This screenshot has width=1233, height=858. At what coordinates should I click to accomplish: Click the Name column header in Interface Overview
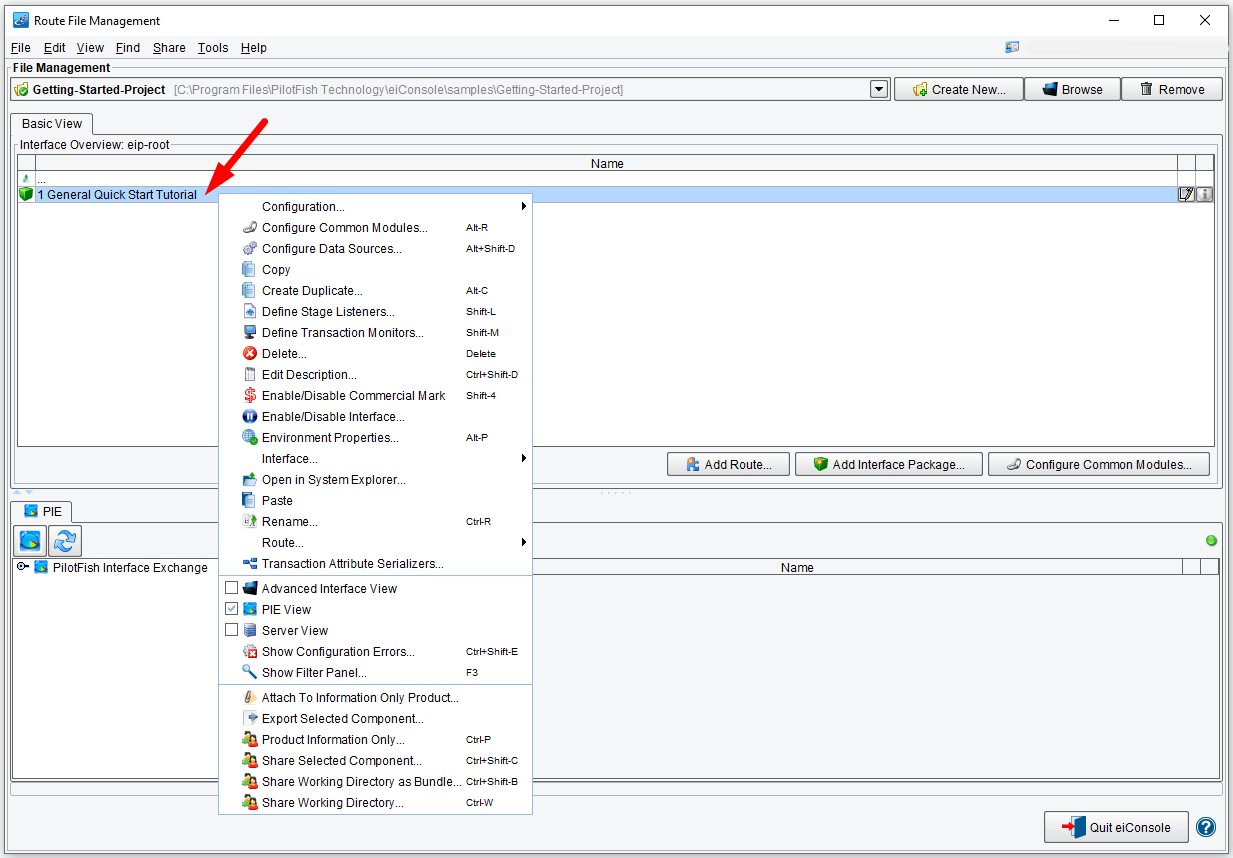(607, 163)
